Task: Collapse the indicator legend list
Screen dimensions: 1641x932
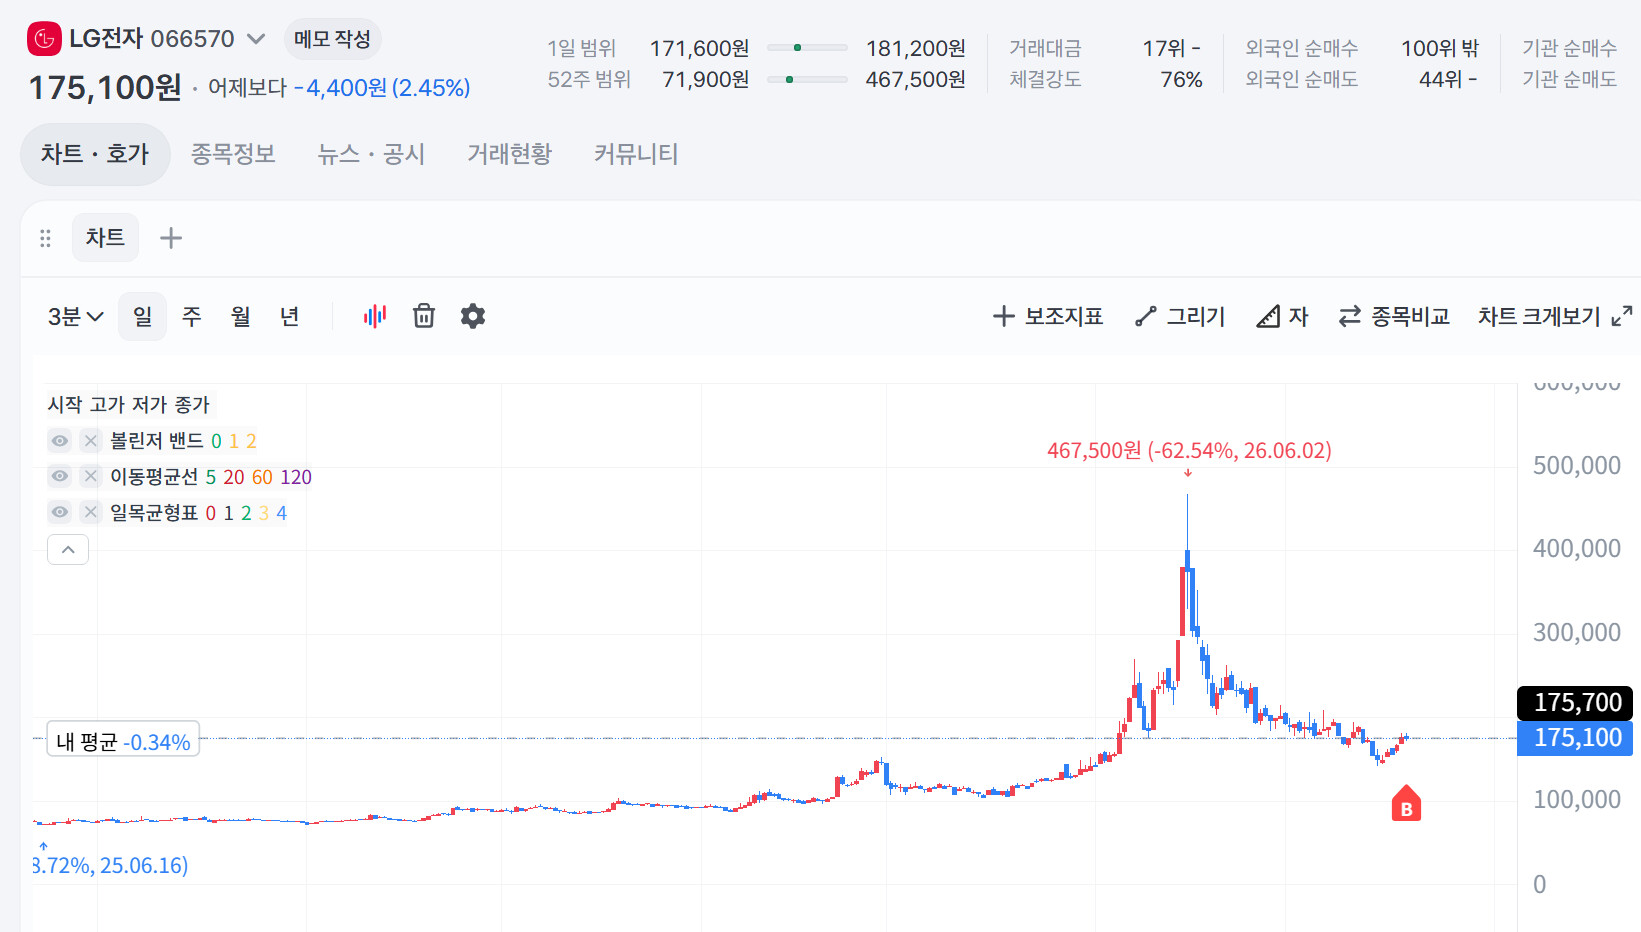Action: click(x=68, y=549)
